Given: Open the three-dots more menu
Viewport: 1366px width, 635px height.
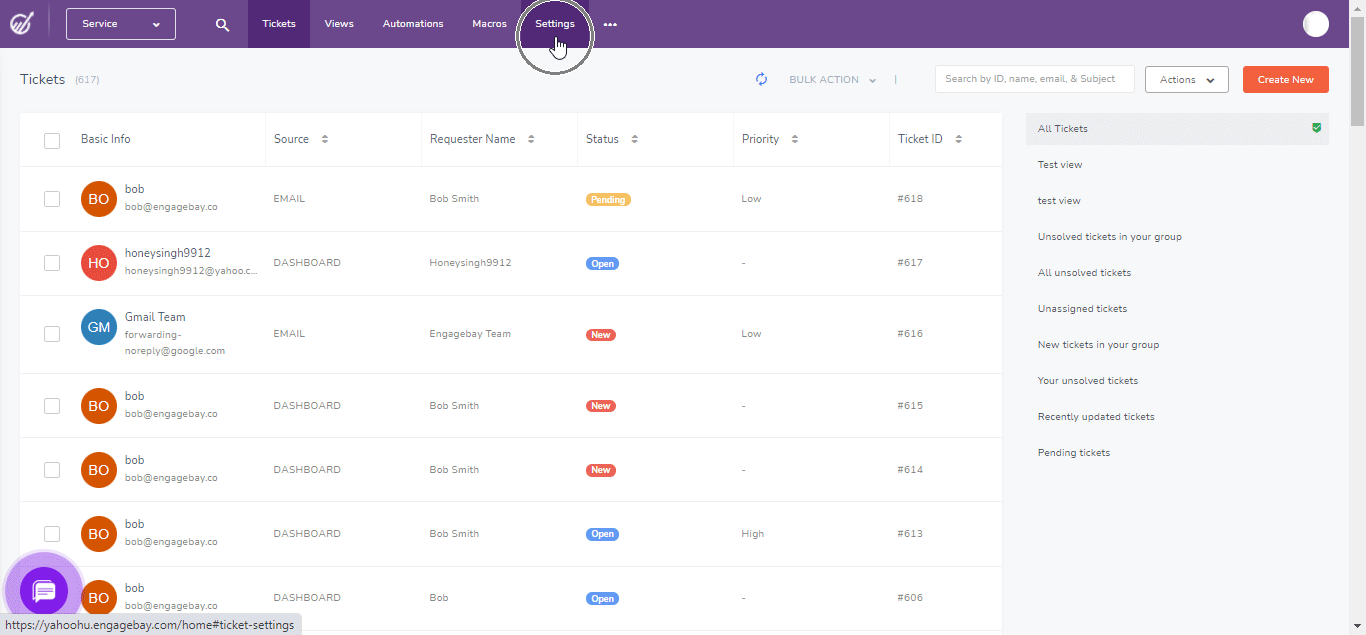Looking at the screenshot, I should click(x=610, y=25).
